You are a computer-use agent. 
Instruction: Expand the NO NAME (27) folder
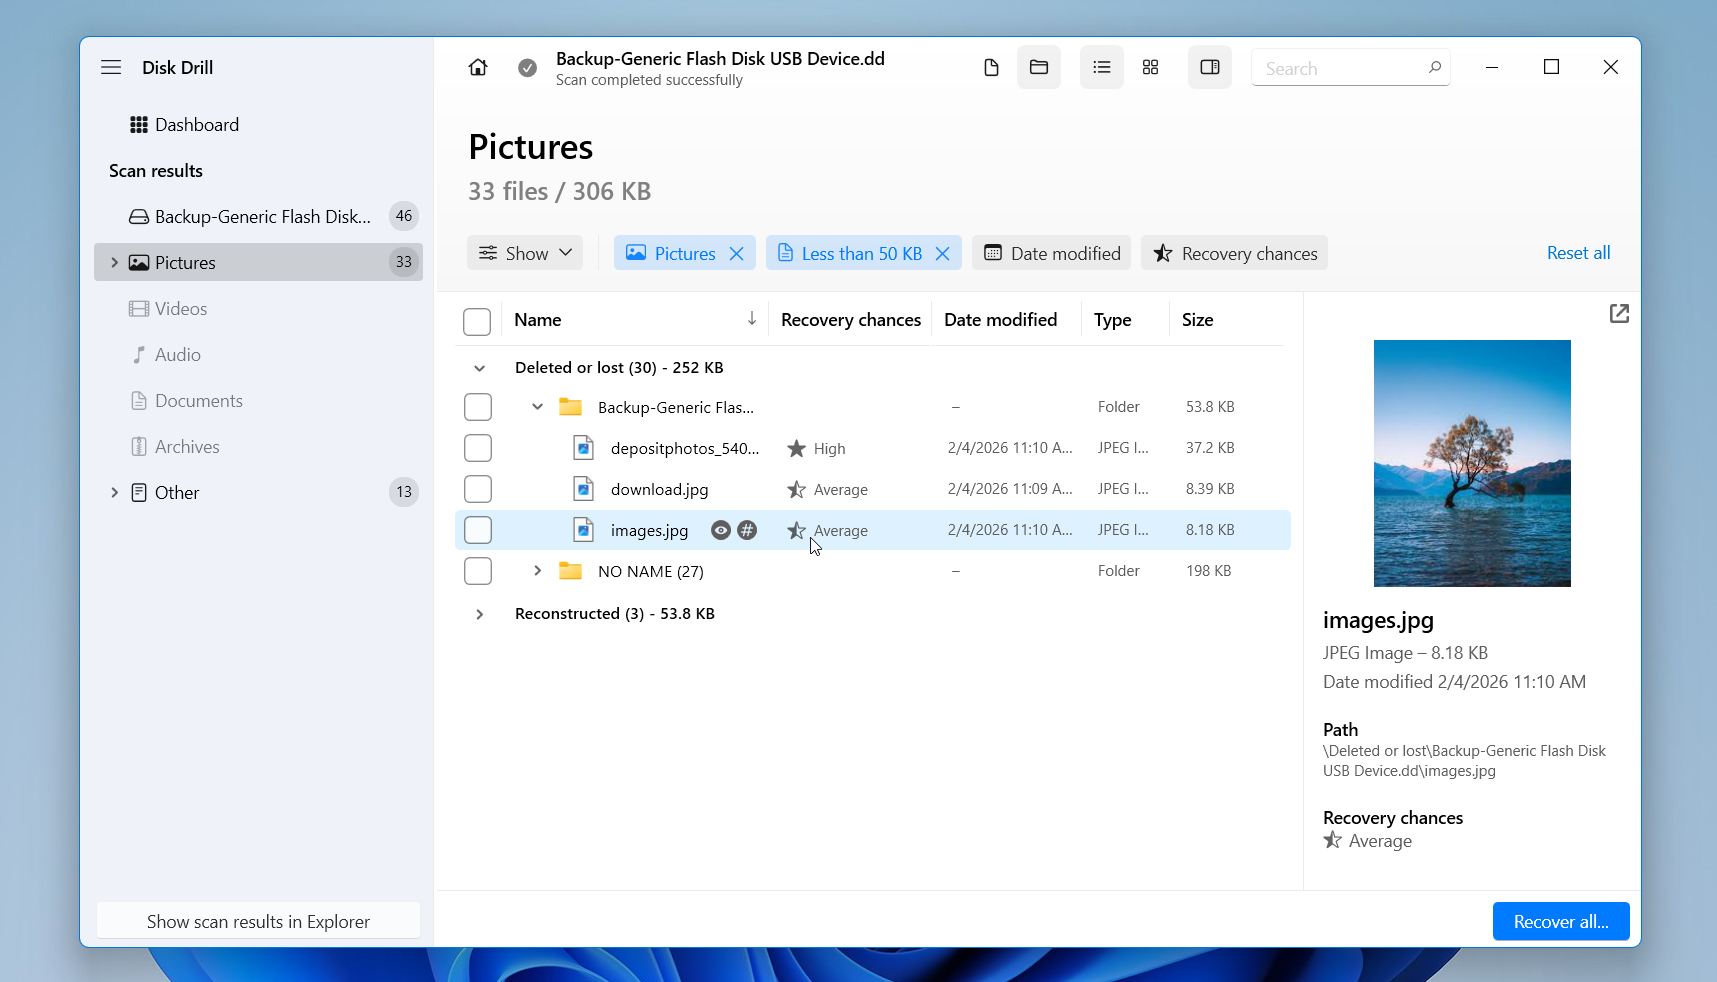point(537,571)
